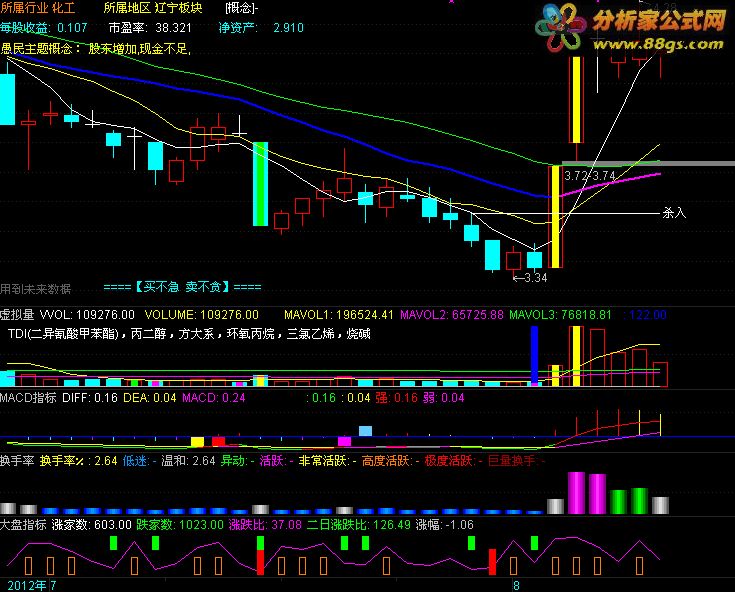Select the 愚民主题概念 股东增加,现金不足 text

[x=96, y=48]
